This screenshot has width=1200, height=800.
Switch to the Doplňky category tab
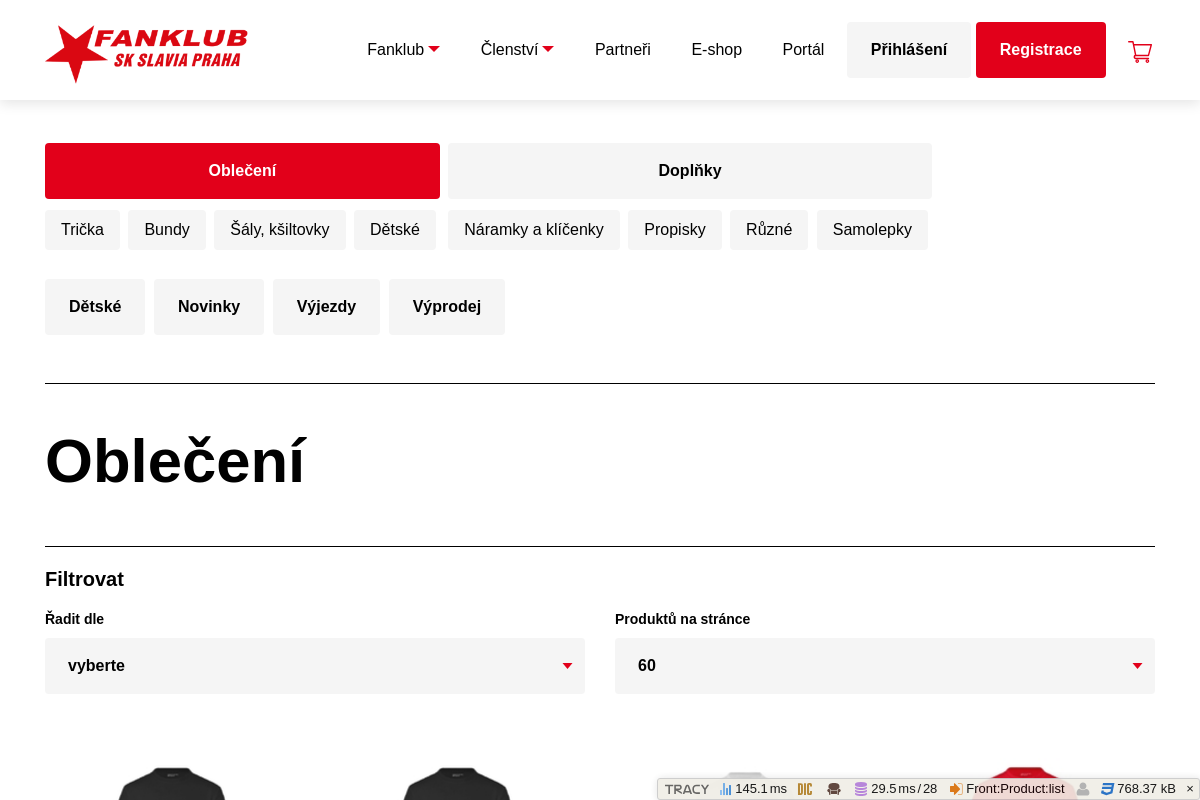(690, 171)
